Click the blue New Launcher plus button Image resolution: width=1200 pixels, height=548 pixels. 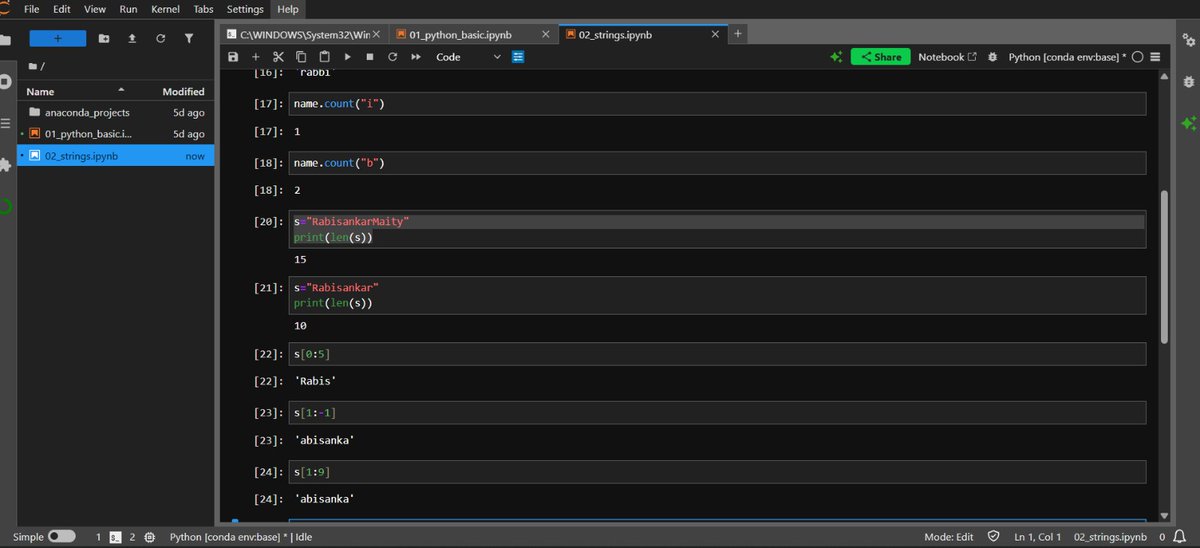pos(56,38)
